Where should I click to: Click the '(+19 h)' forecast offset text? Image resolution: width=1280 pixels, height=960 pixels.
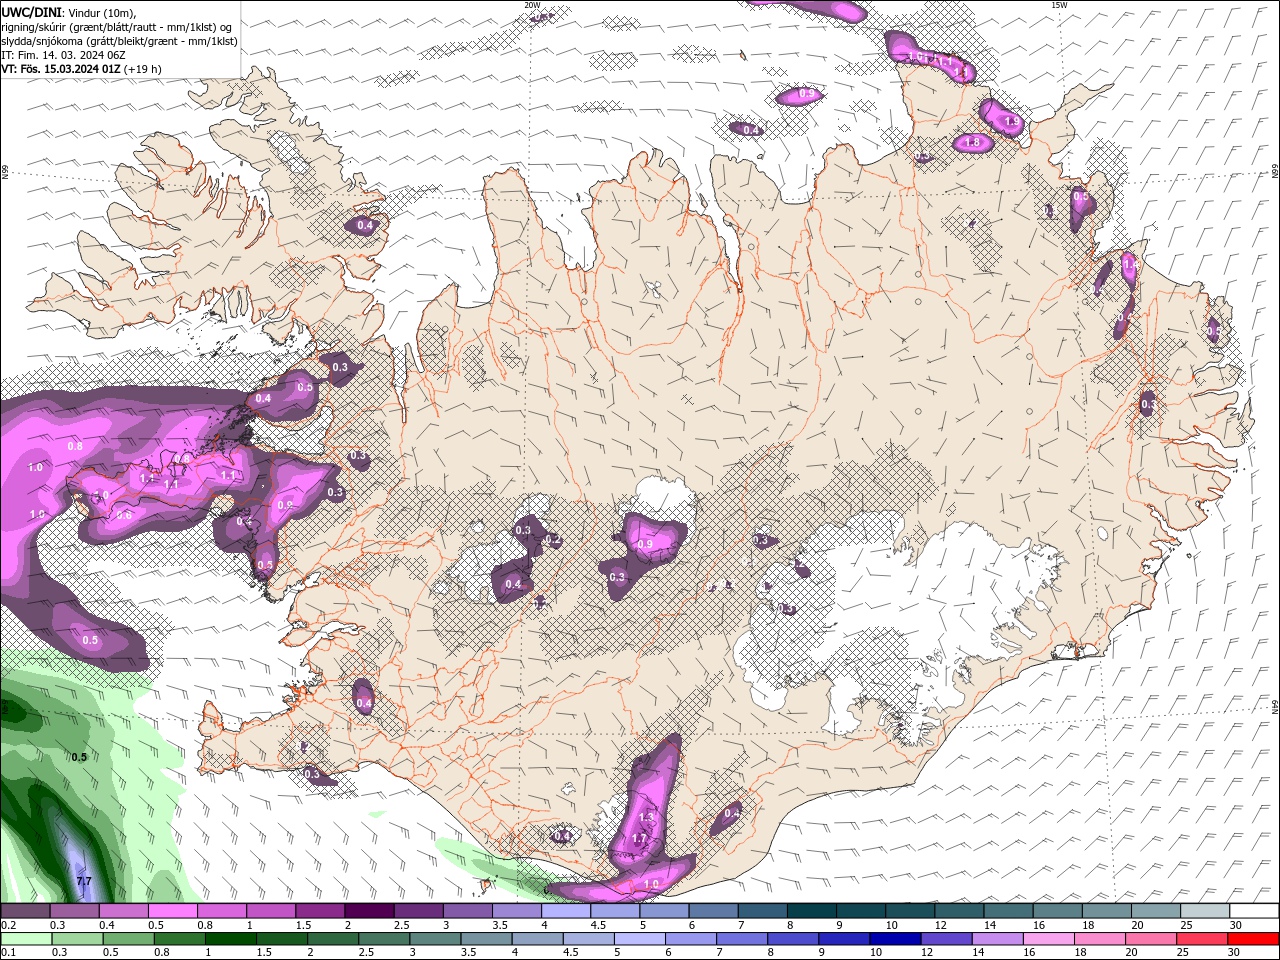click(143, 69)
